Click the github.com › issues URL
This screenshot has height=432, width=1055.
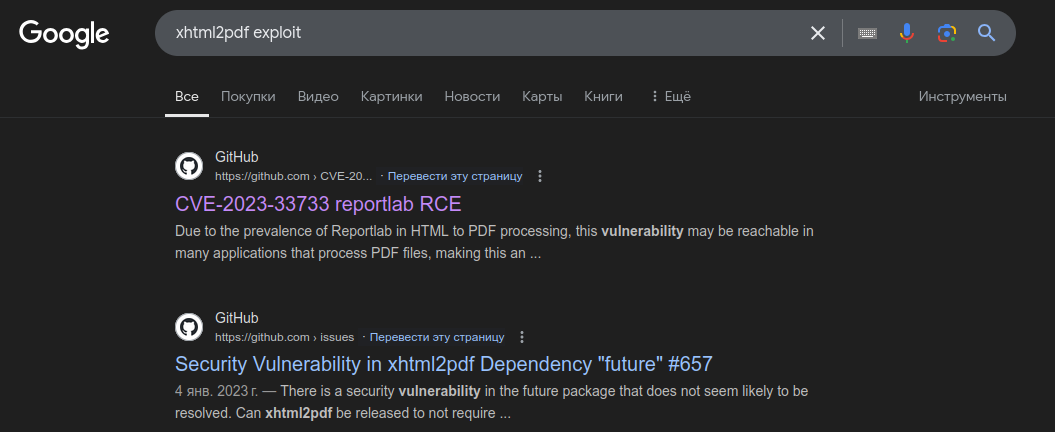point(285,337)
